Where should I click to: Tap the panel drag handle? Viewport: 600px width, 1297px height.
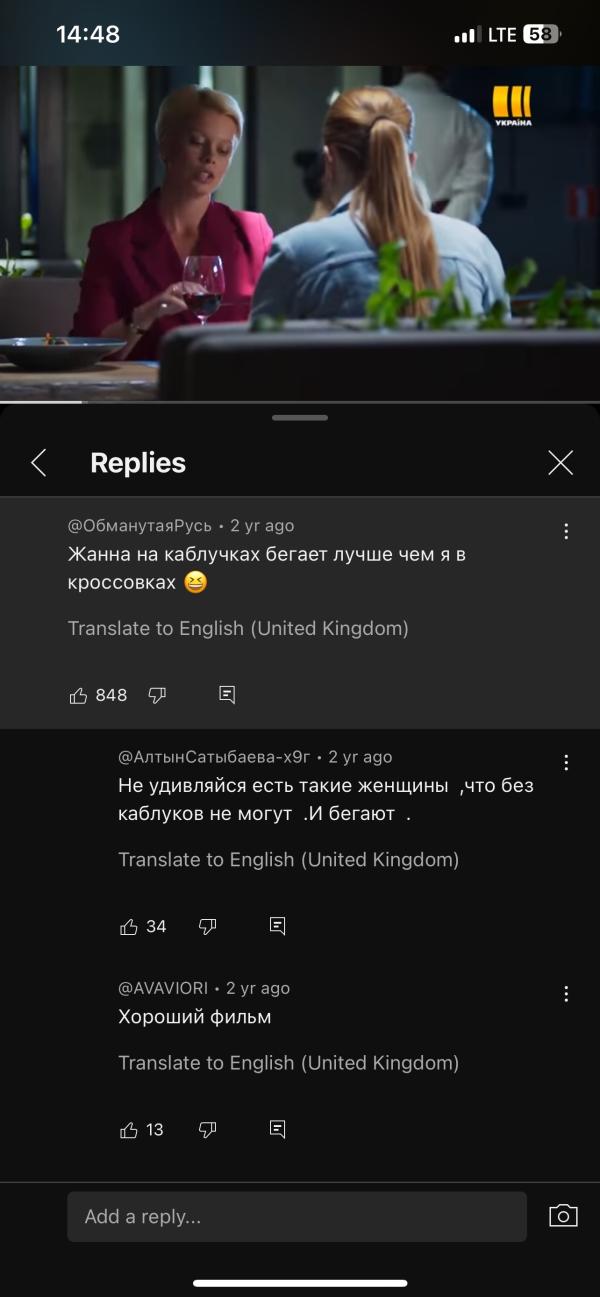(x=300, y=418)
